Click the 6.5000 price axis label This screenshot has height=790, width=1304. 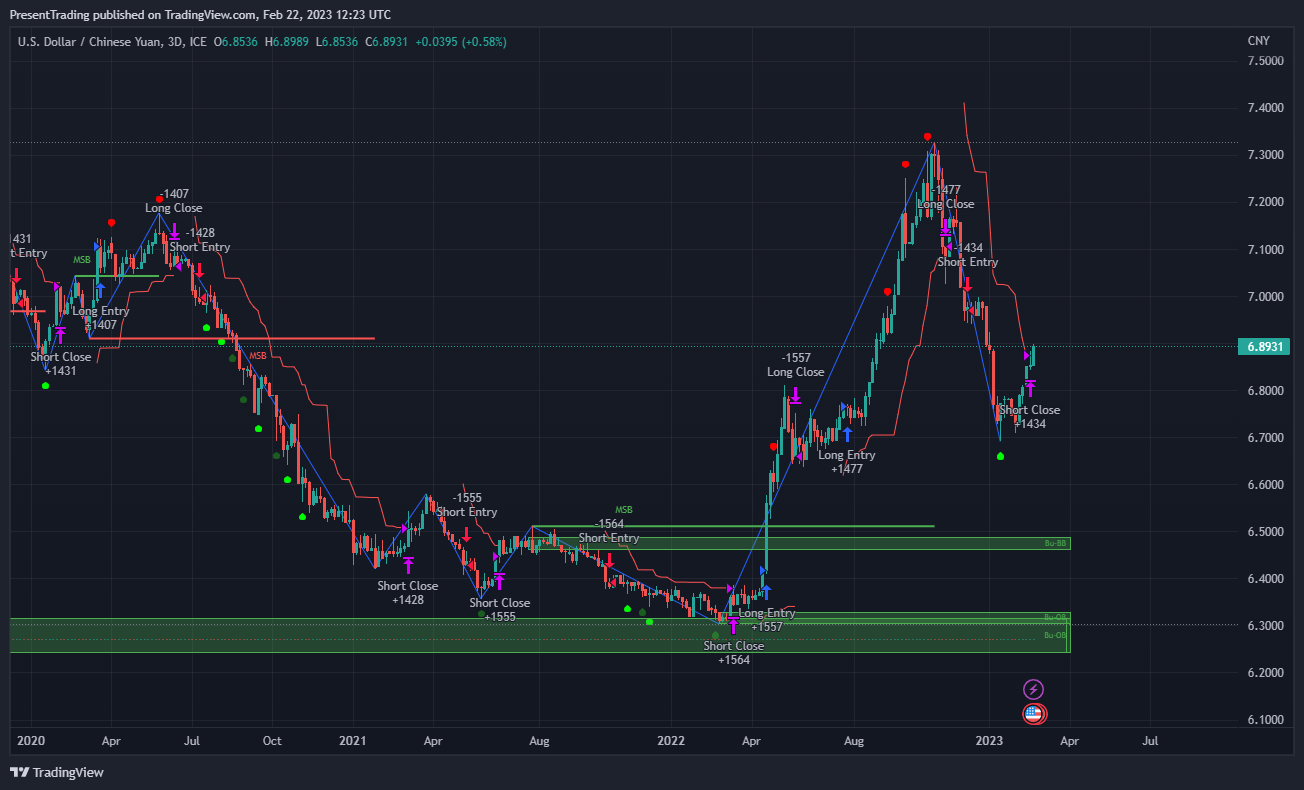[x=1265, y=532]
